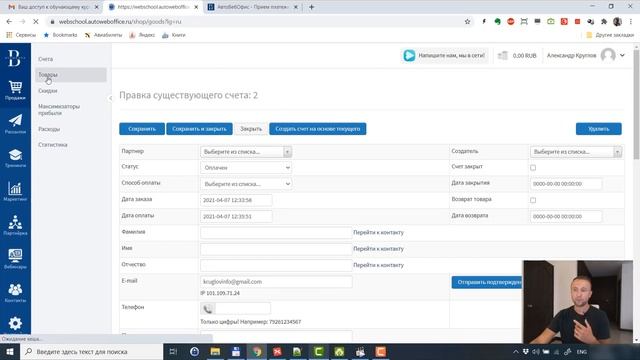Collapse the submenu with the arrow handle
Image resolution: width=640 pixels, height=360 pixels.
pyautogui.click(x=110, y=98)
